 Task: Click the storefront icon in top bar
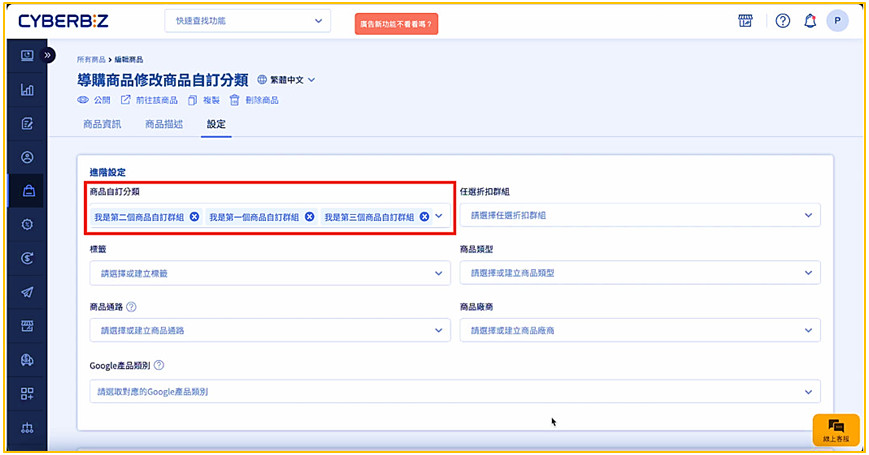(745, 21)
